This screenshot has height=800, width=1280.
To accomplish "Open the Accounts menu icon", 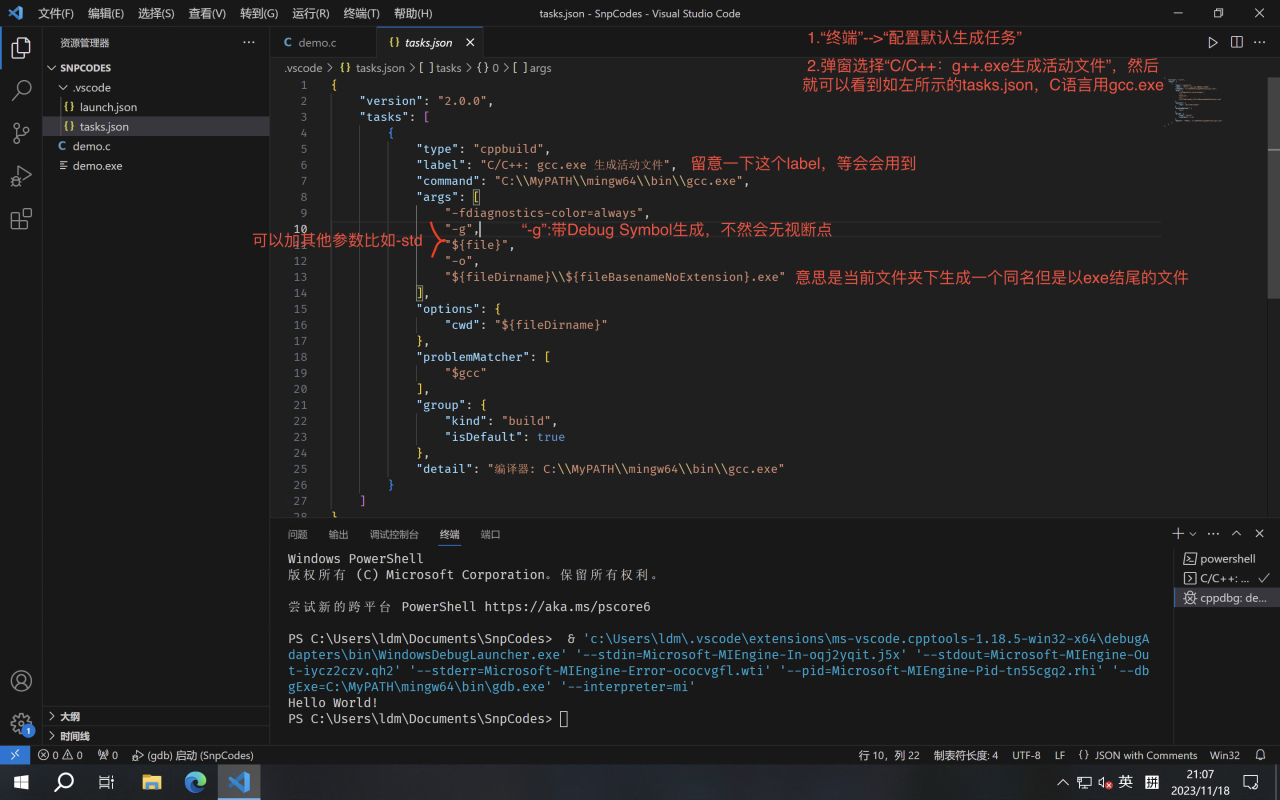I will pos(21,681).
